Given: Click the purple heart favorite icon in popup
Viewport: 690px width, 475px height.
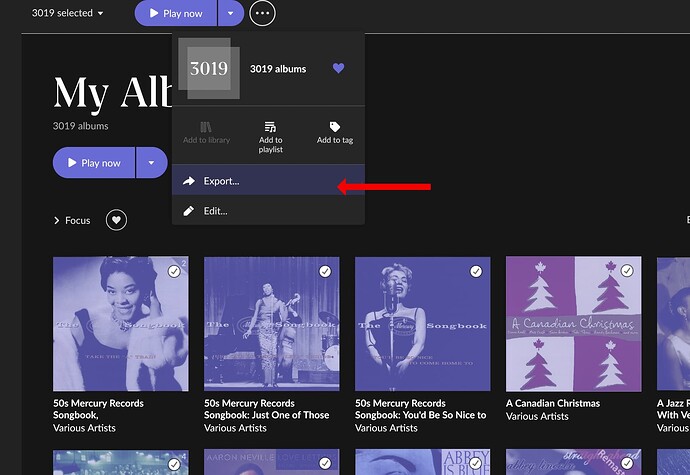Looking at the screenshot, I should (x=338, y=69).
